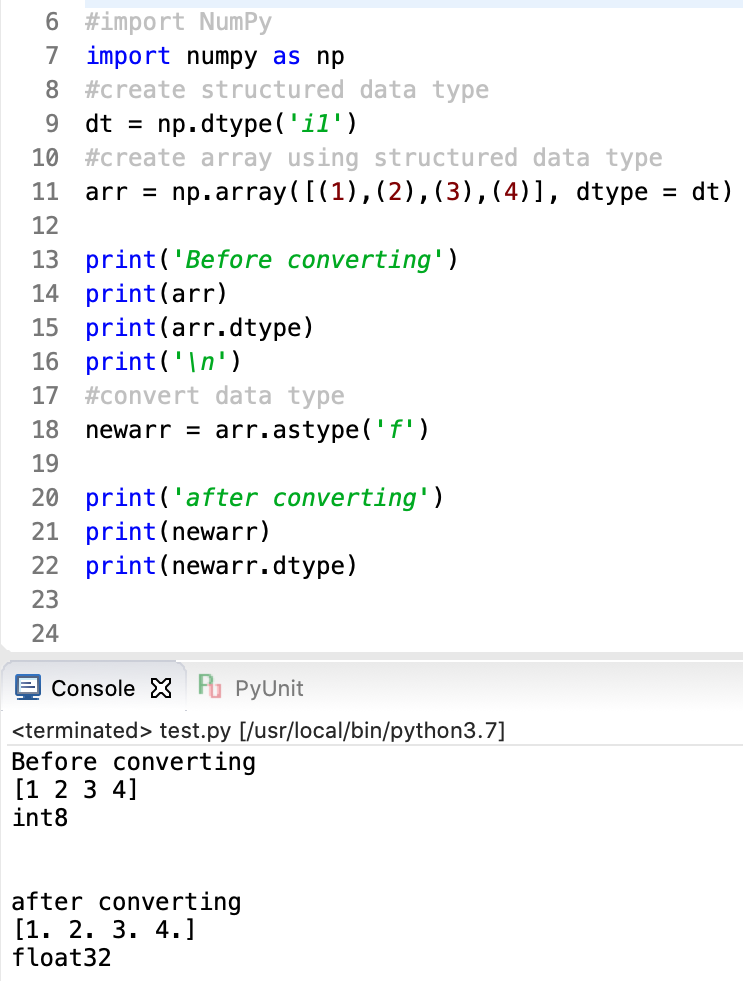Select the Console tab label

(x=92, y=688)
